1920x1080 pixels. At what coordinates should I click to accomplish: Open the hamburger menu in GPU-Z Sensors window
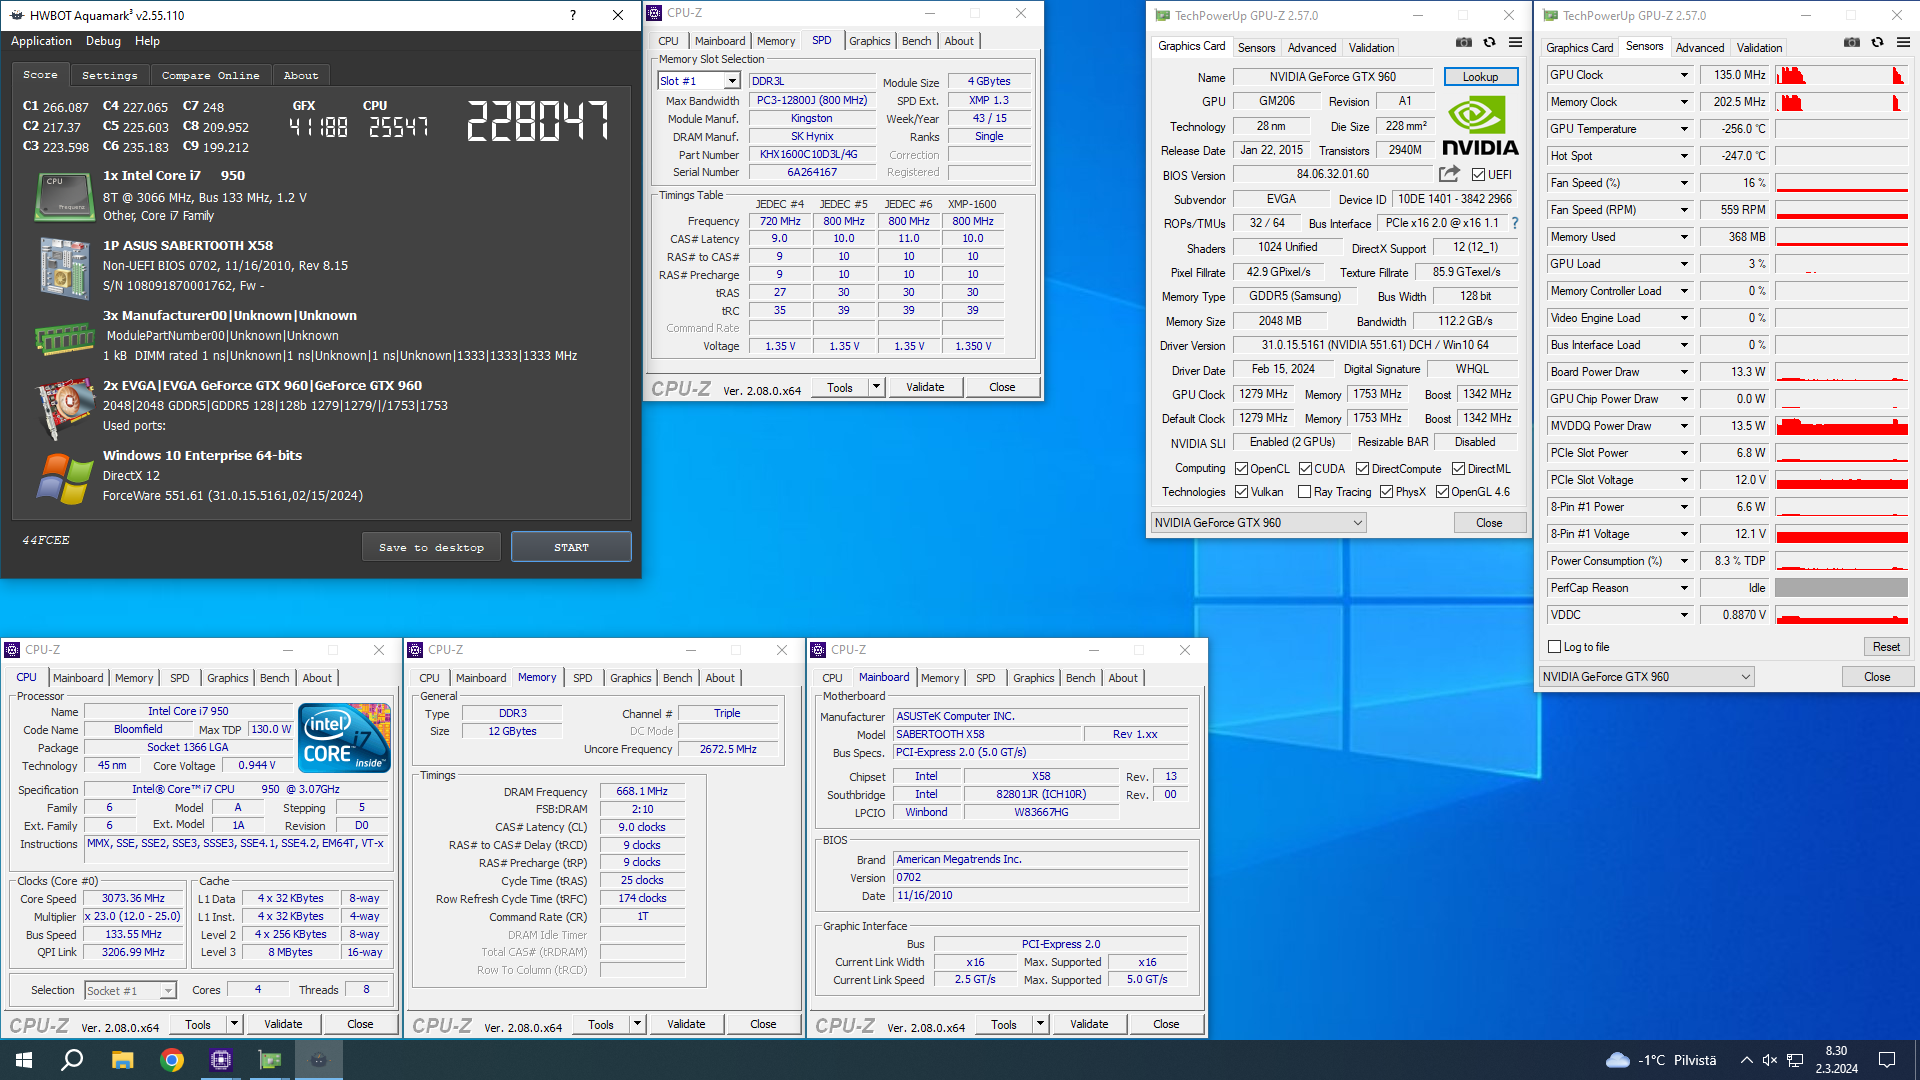pos(1904,42)
